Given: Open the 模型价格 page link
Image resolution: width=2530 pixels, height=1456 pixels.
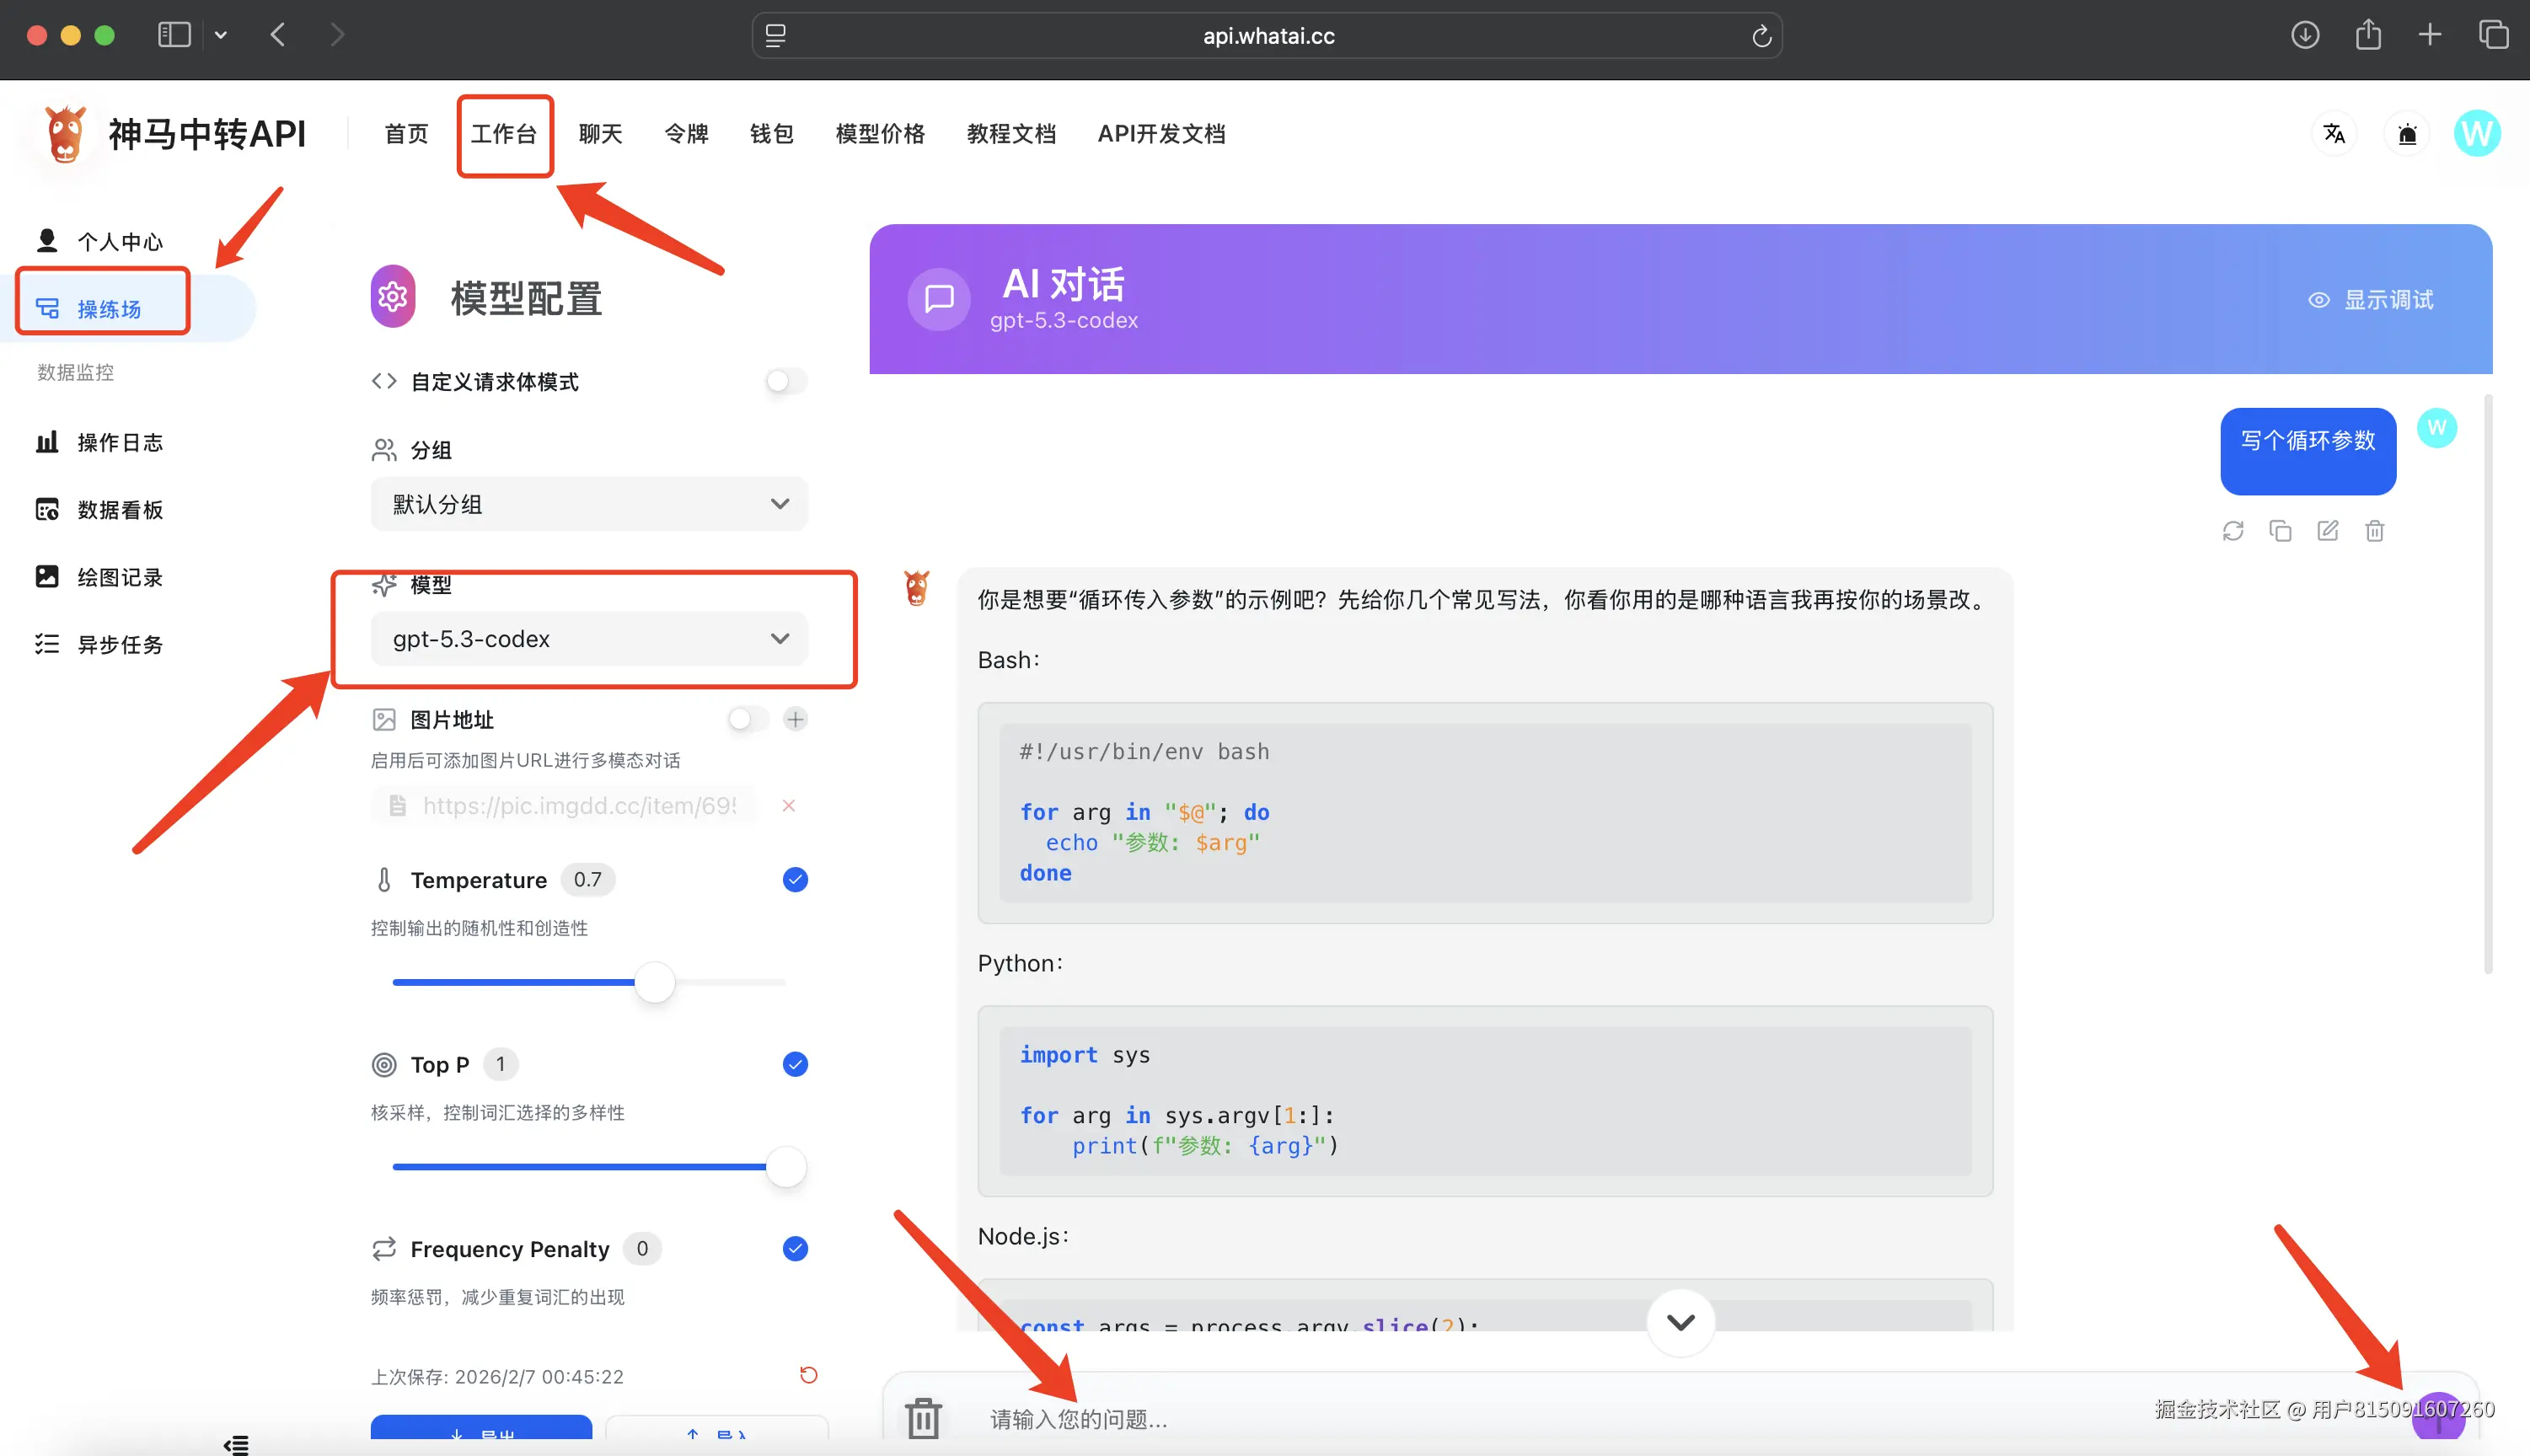Looking at the screenshot, I should click(x=879, y=134).
